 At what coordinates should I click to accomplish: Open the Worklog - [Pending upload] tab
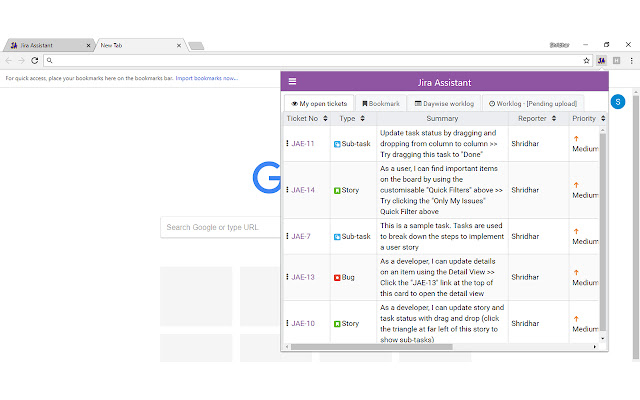533,104
